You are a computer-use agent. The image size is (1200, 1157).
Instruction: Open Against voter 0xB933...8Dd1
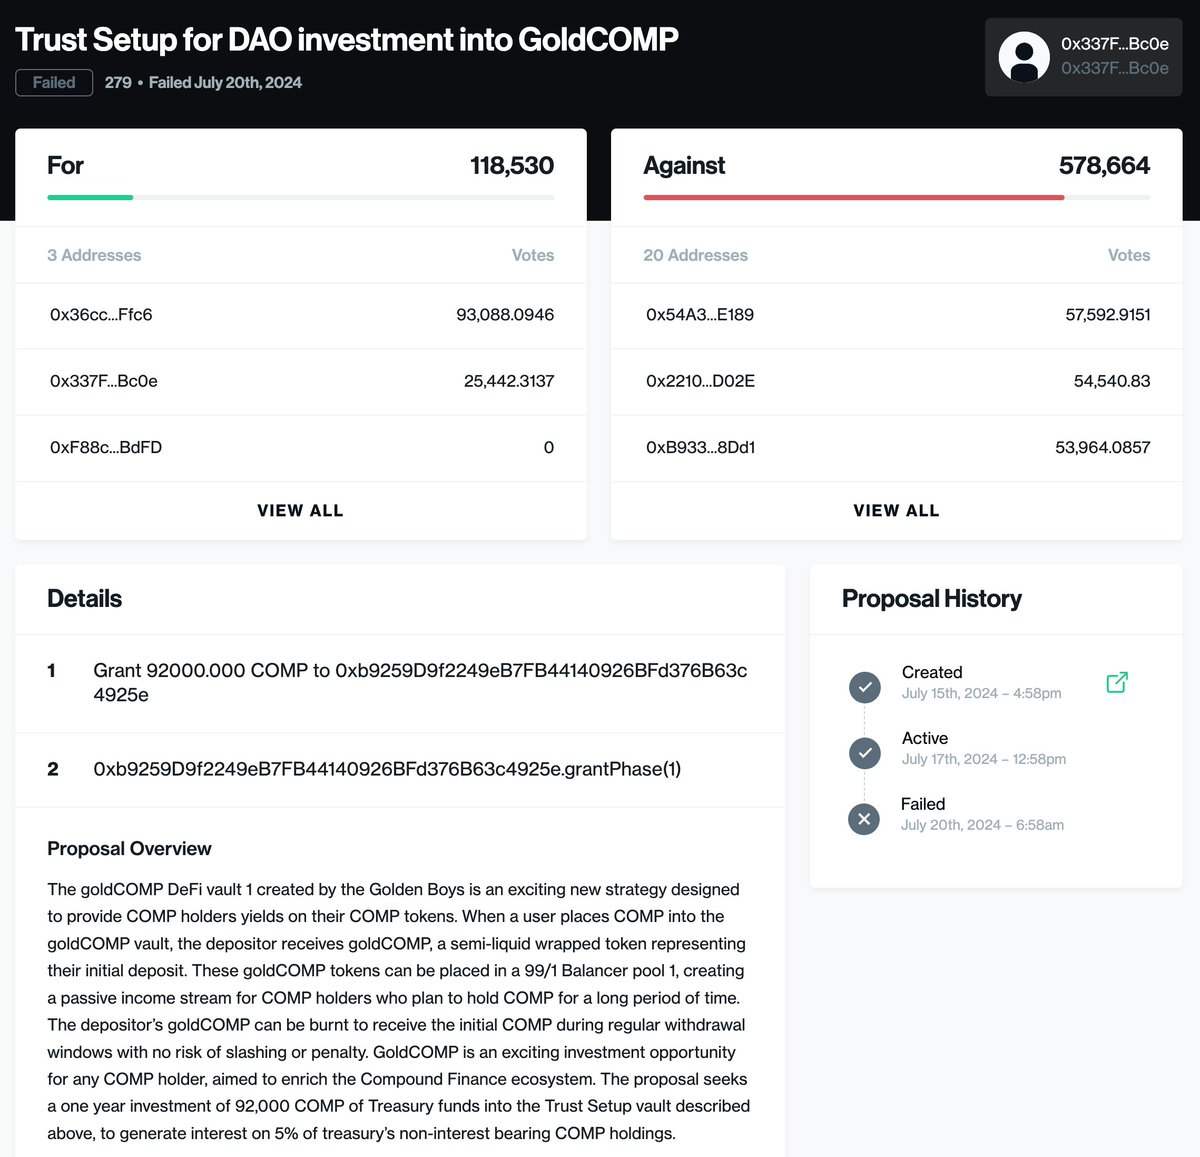(700, 448)
